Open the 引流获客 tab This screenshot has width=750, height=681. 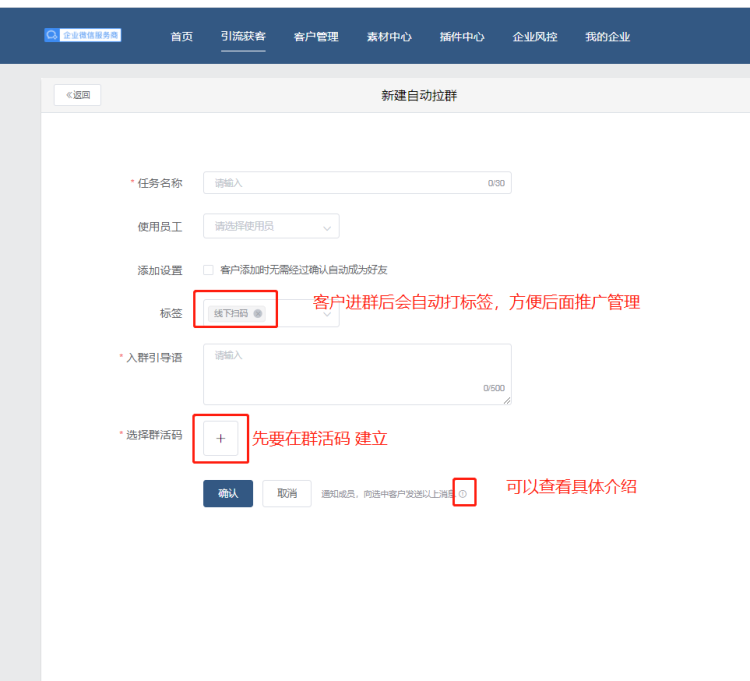[243, 37]
